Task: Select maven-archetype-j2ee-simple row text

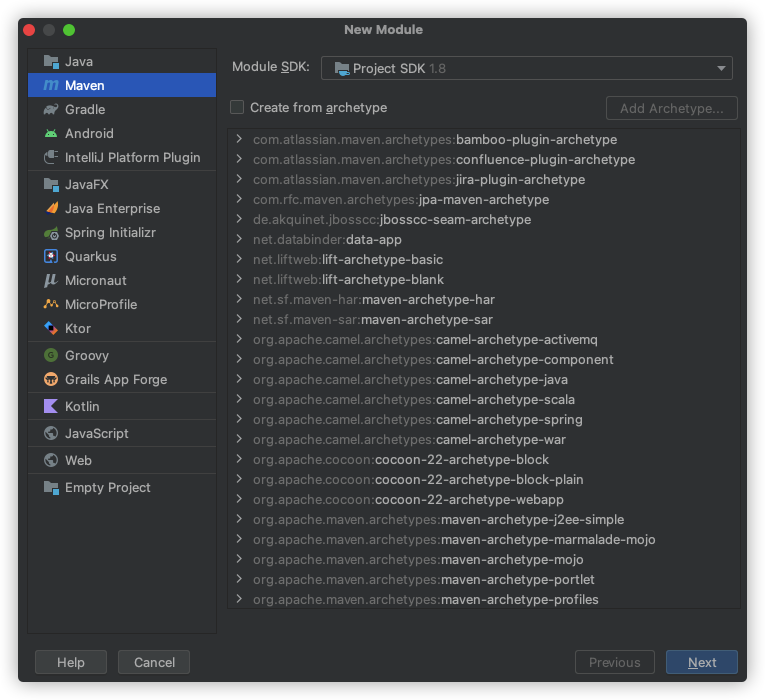Action: coord(439,520)
